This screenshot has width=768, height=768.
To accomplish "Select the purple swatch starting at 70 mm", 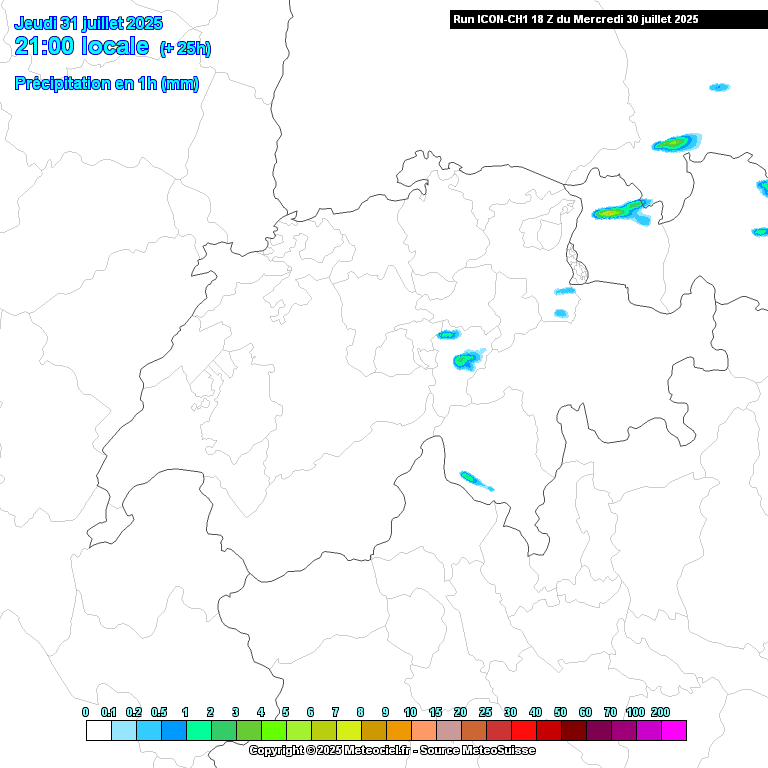I will tap(624, 730).
